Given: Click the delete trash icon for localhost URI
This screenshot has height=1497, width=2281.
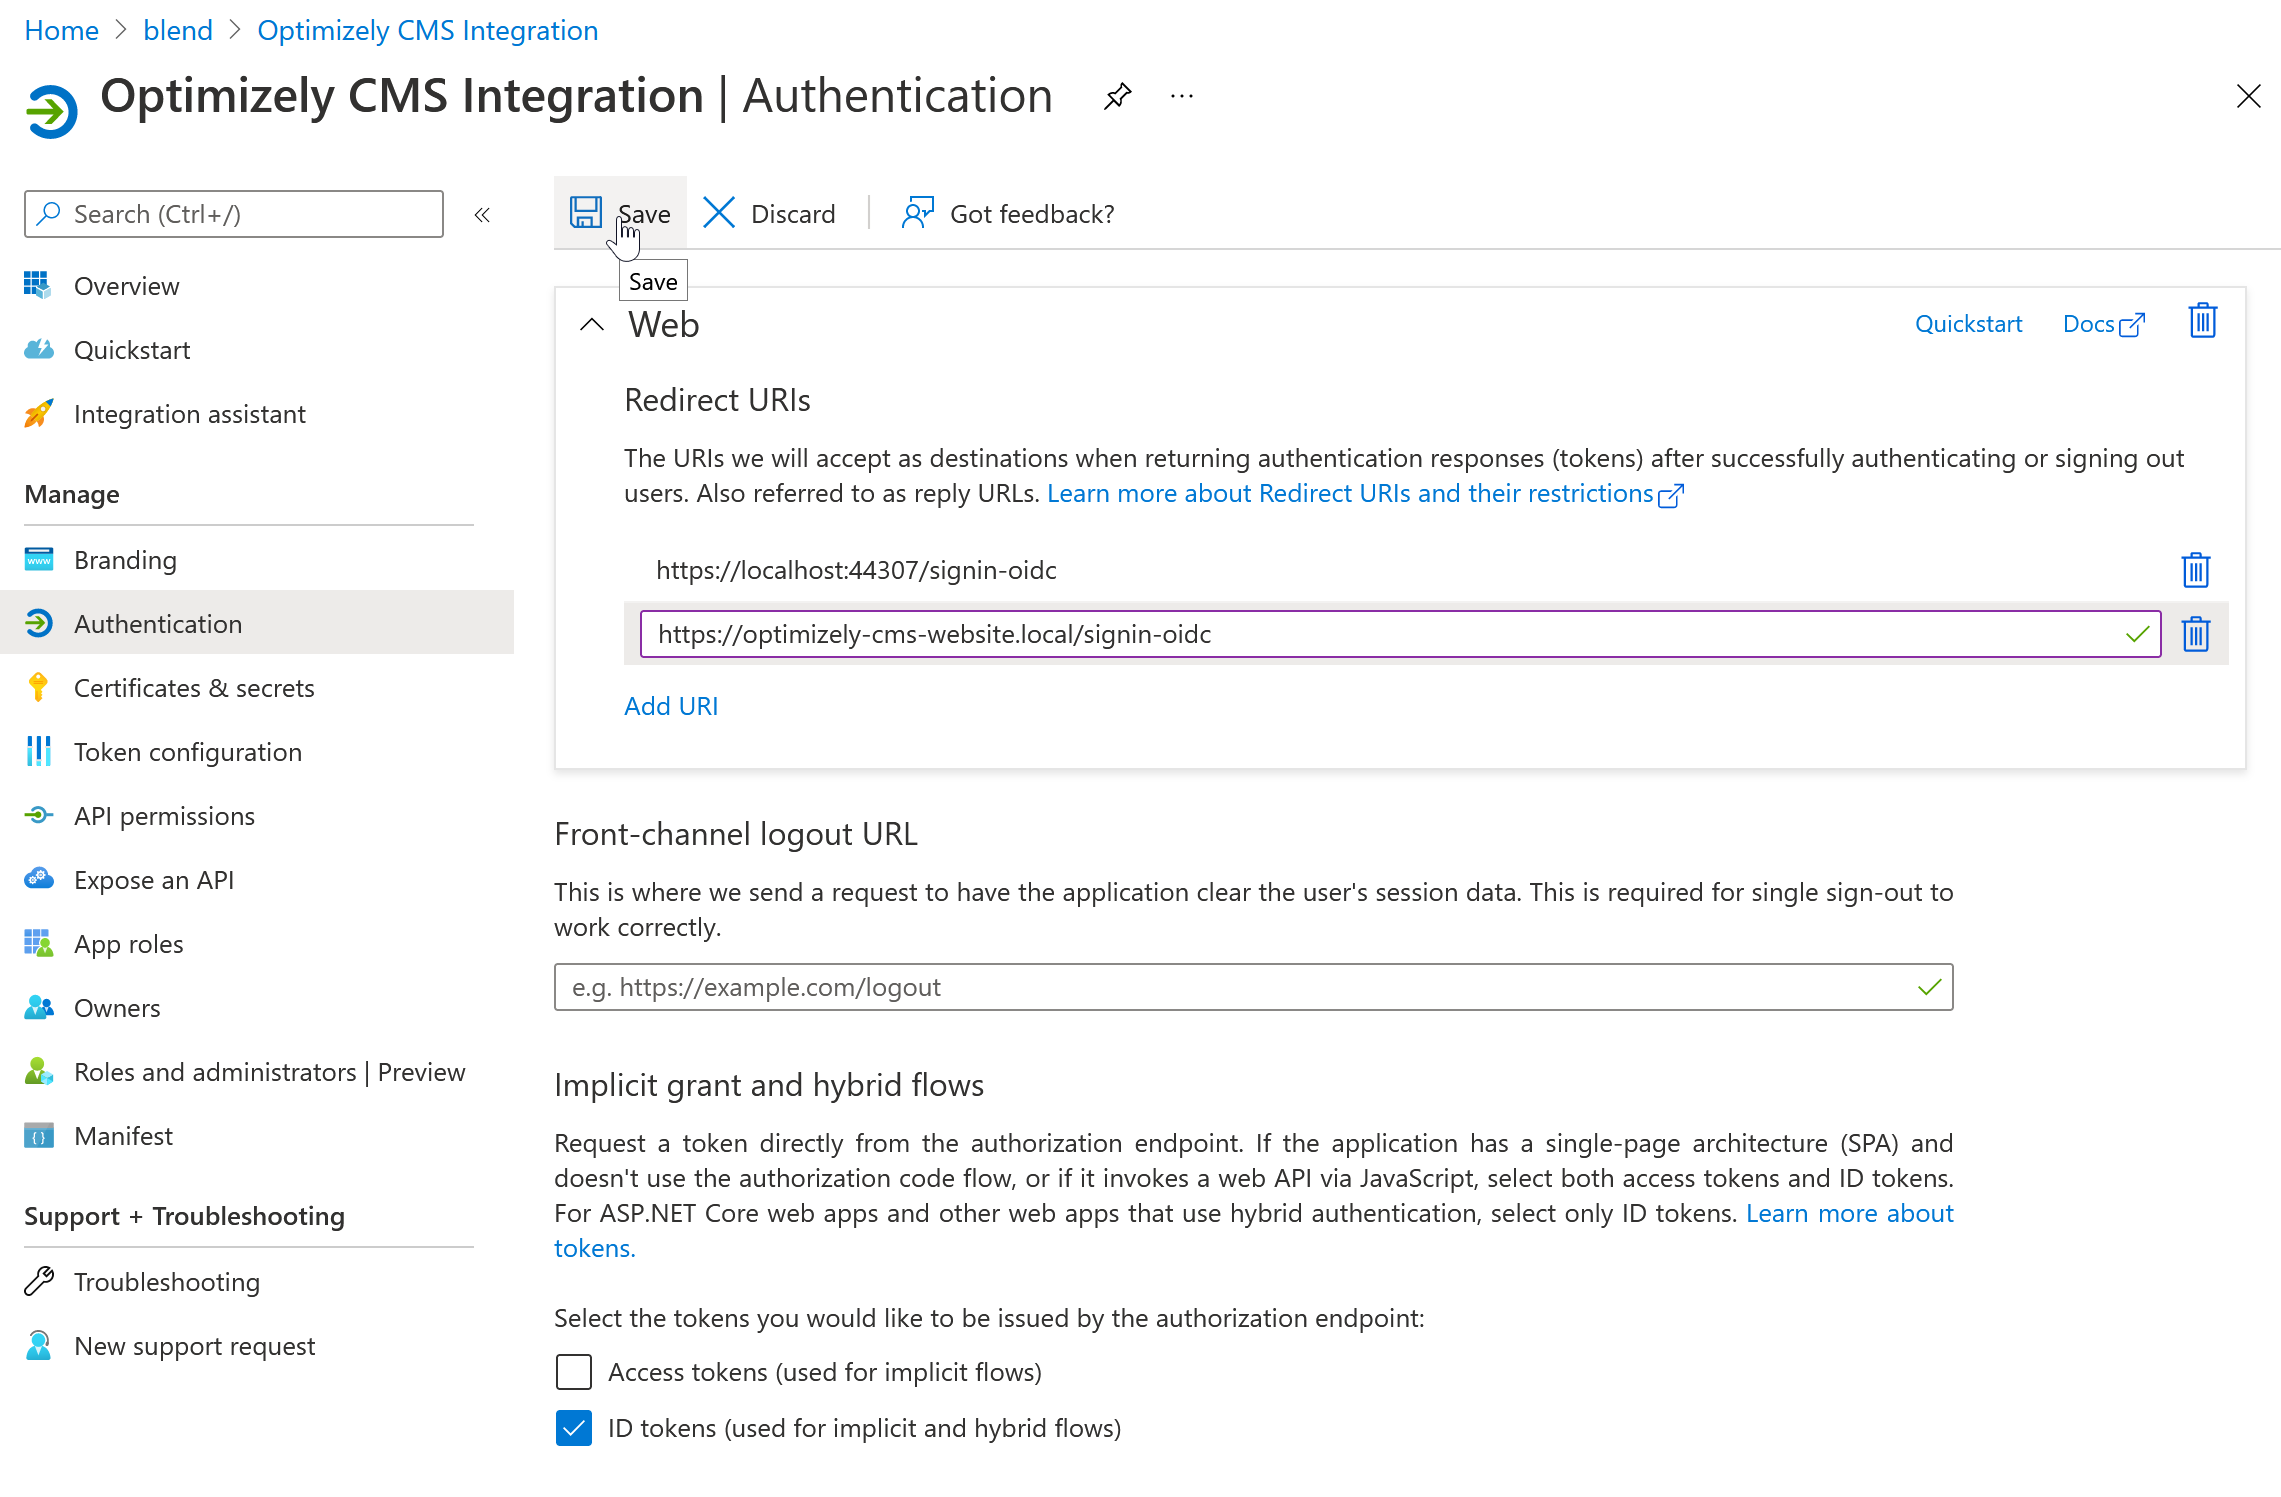Looking at the screenshot, I should (x=2201, y=568).
